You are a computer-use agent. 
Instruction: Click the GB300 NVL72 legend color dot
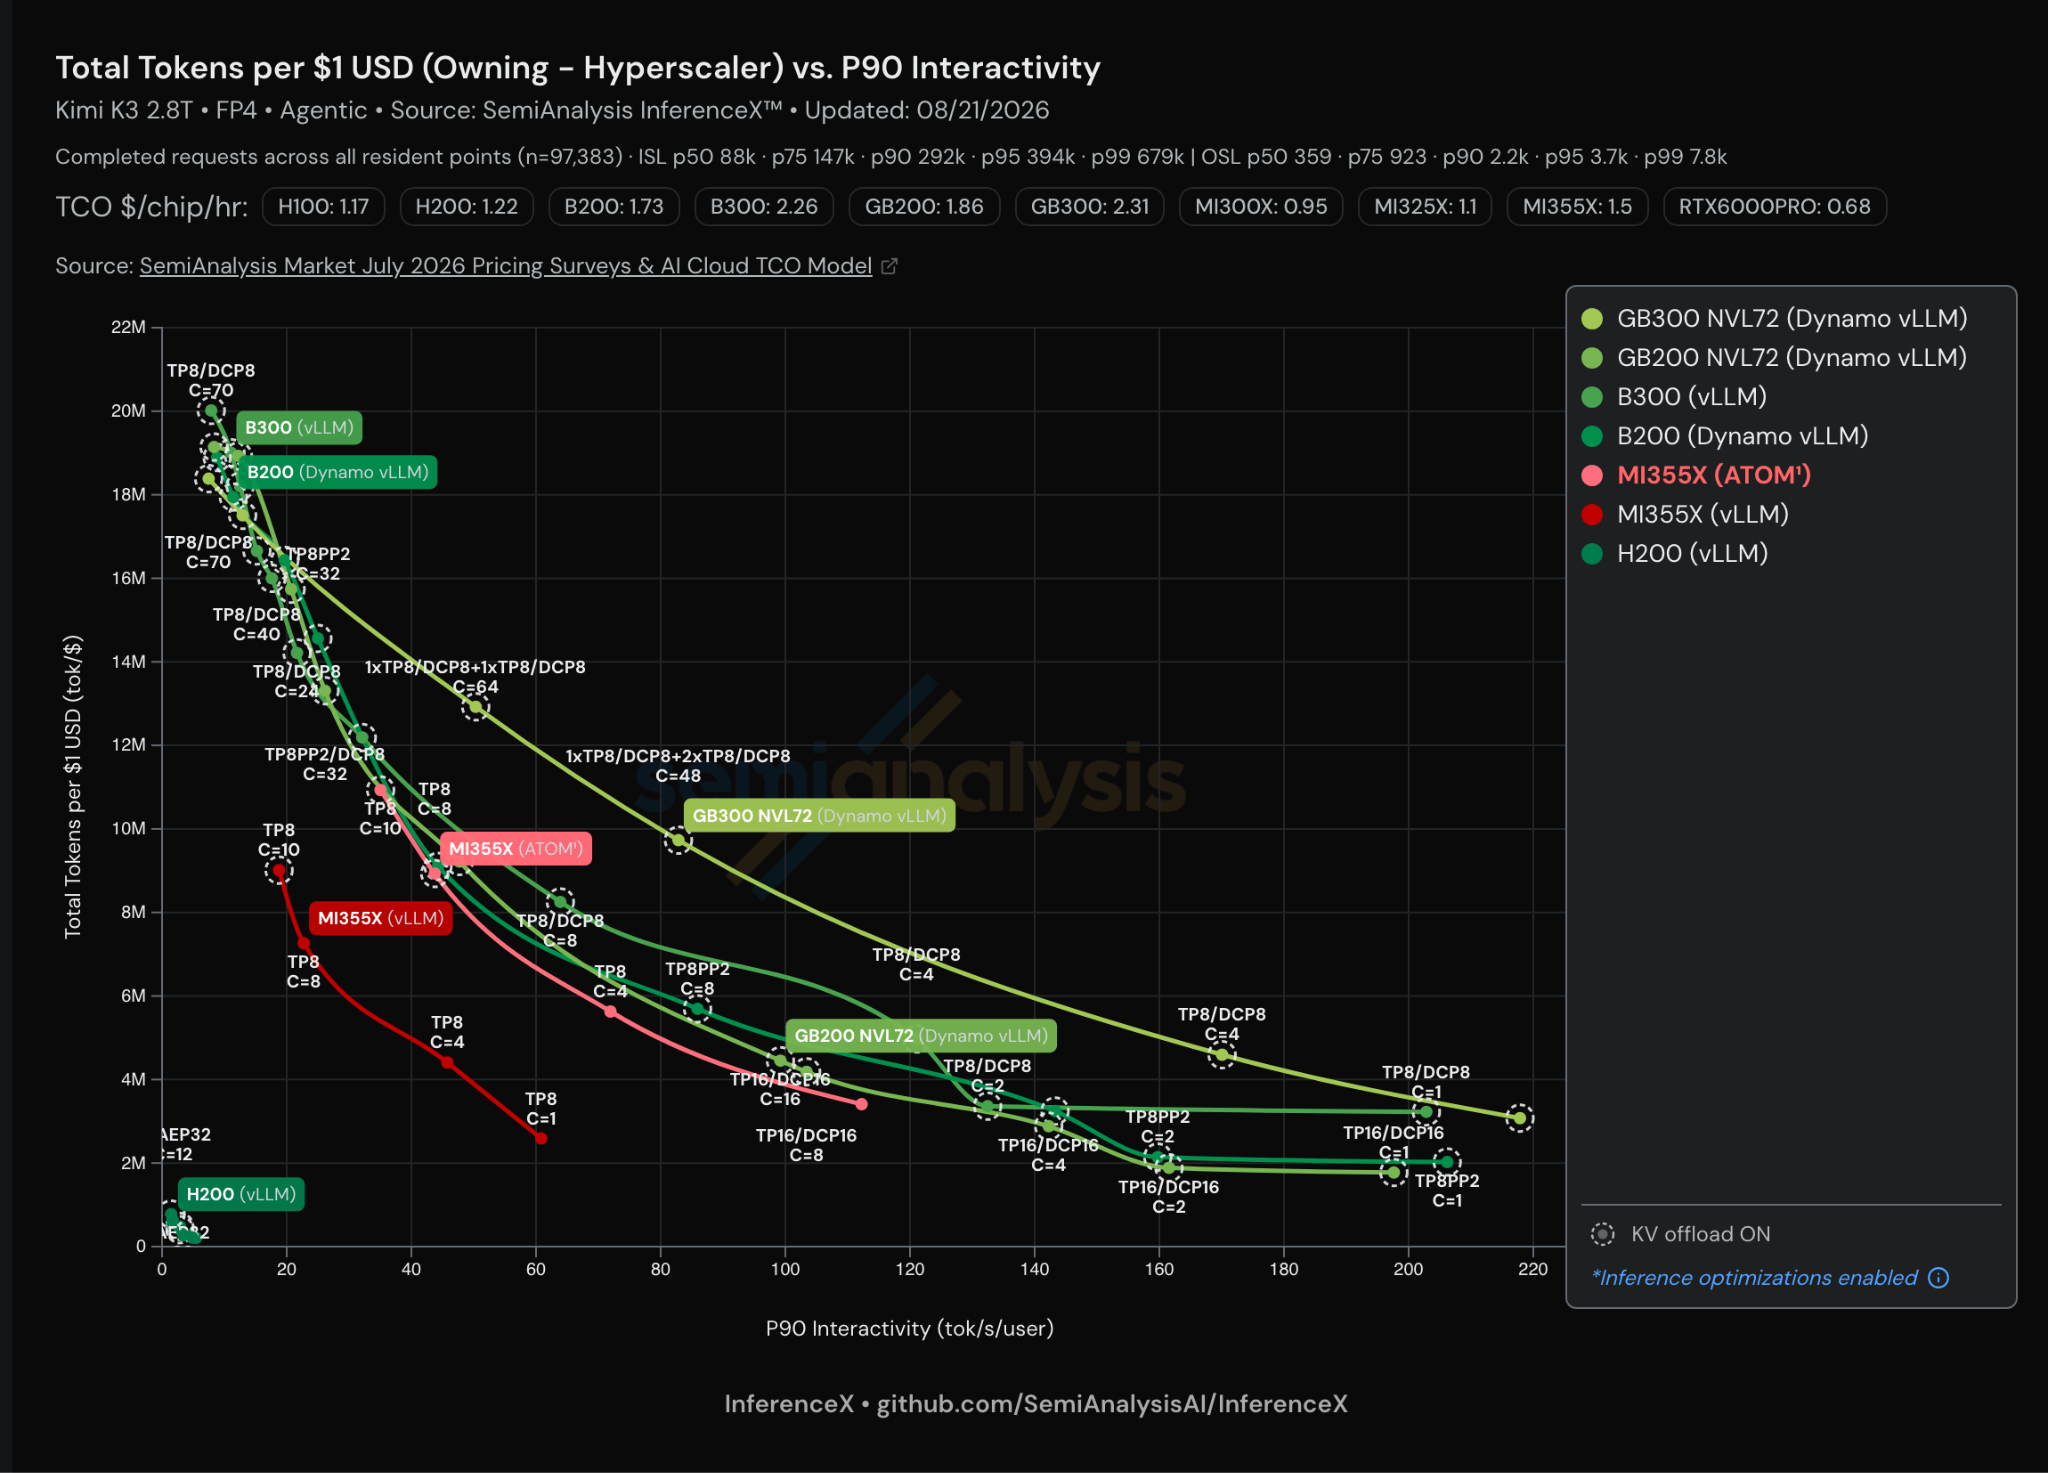pos(1592,319)
